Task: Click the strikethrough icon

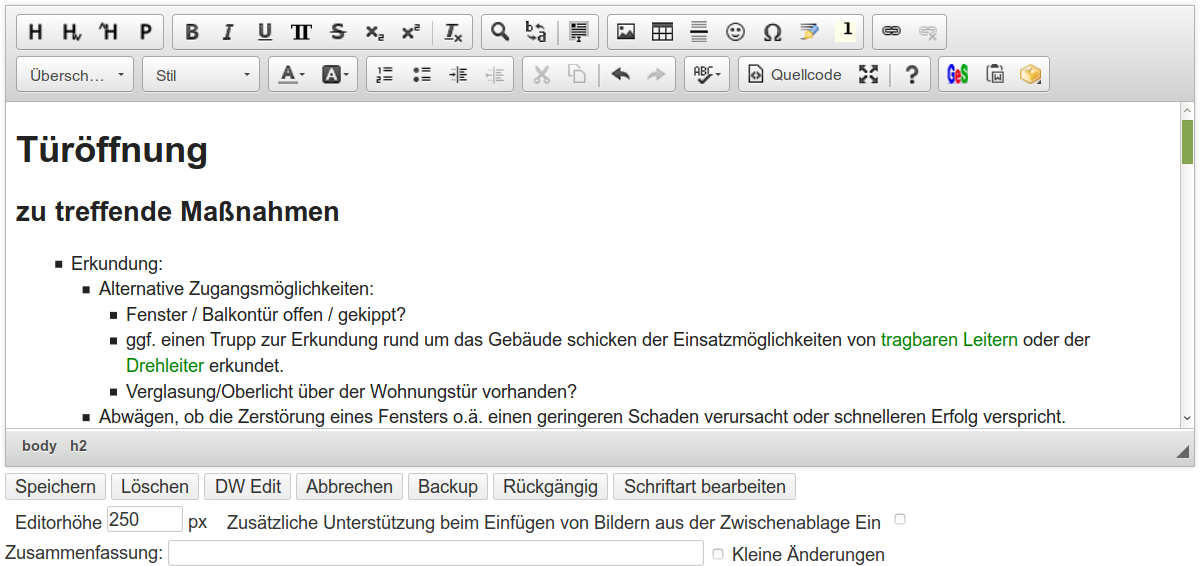Action: (x=338, y=32)
